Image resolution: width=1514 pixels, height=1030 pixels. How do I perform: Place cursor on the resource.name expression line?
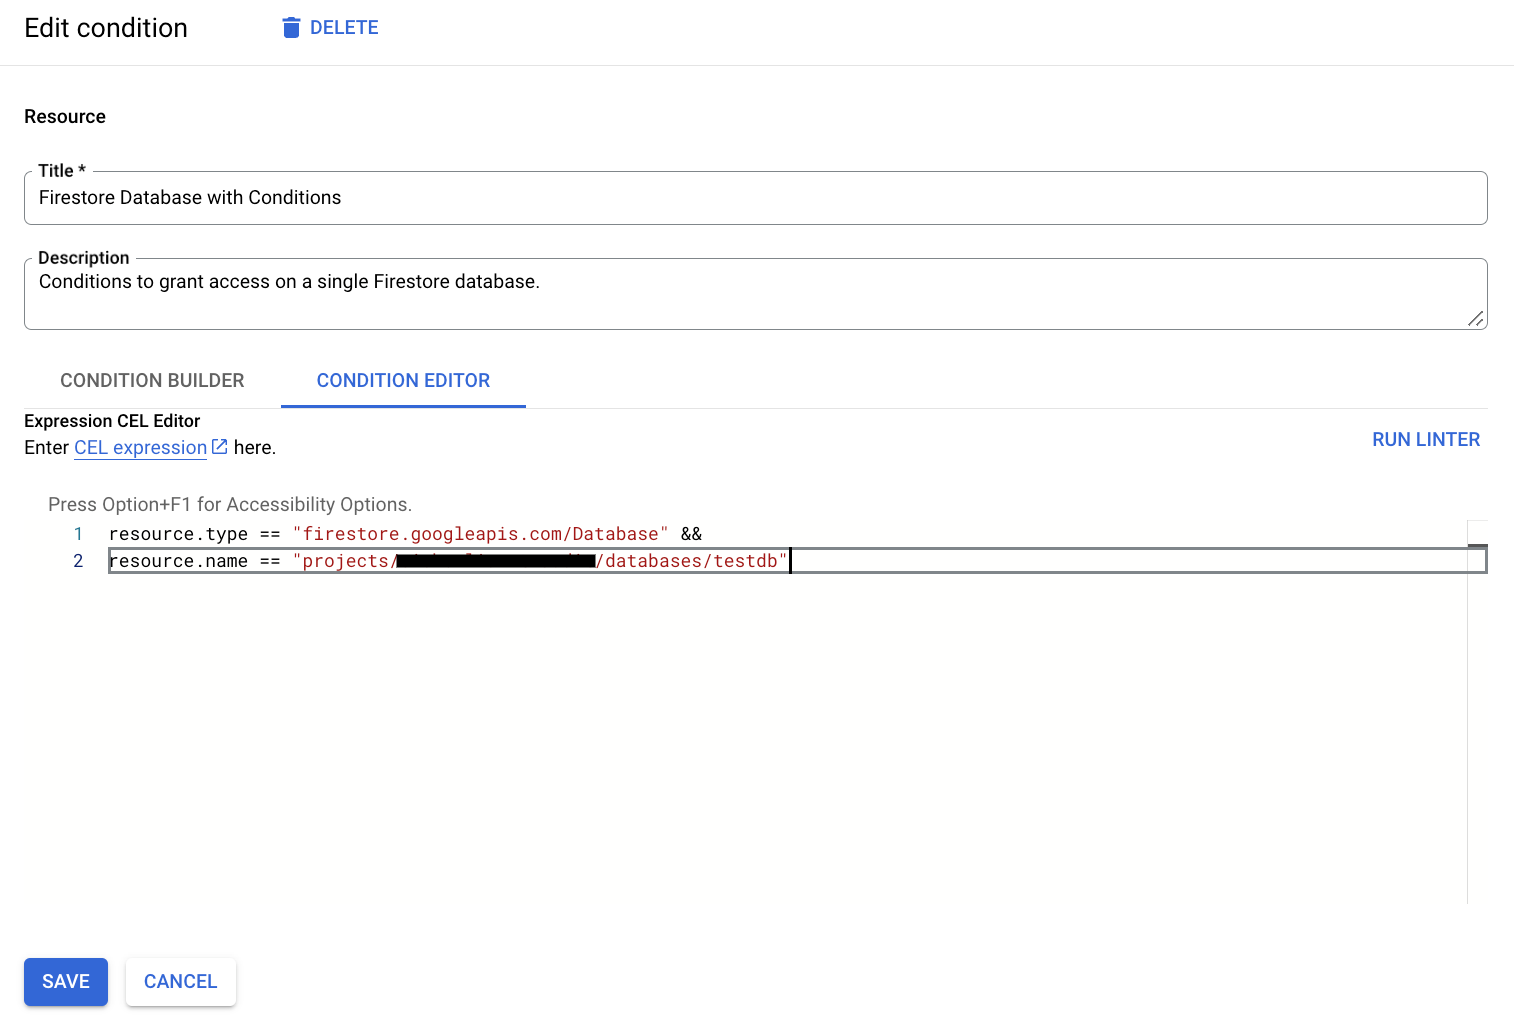pyautogui.click(x=797, y=561)
